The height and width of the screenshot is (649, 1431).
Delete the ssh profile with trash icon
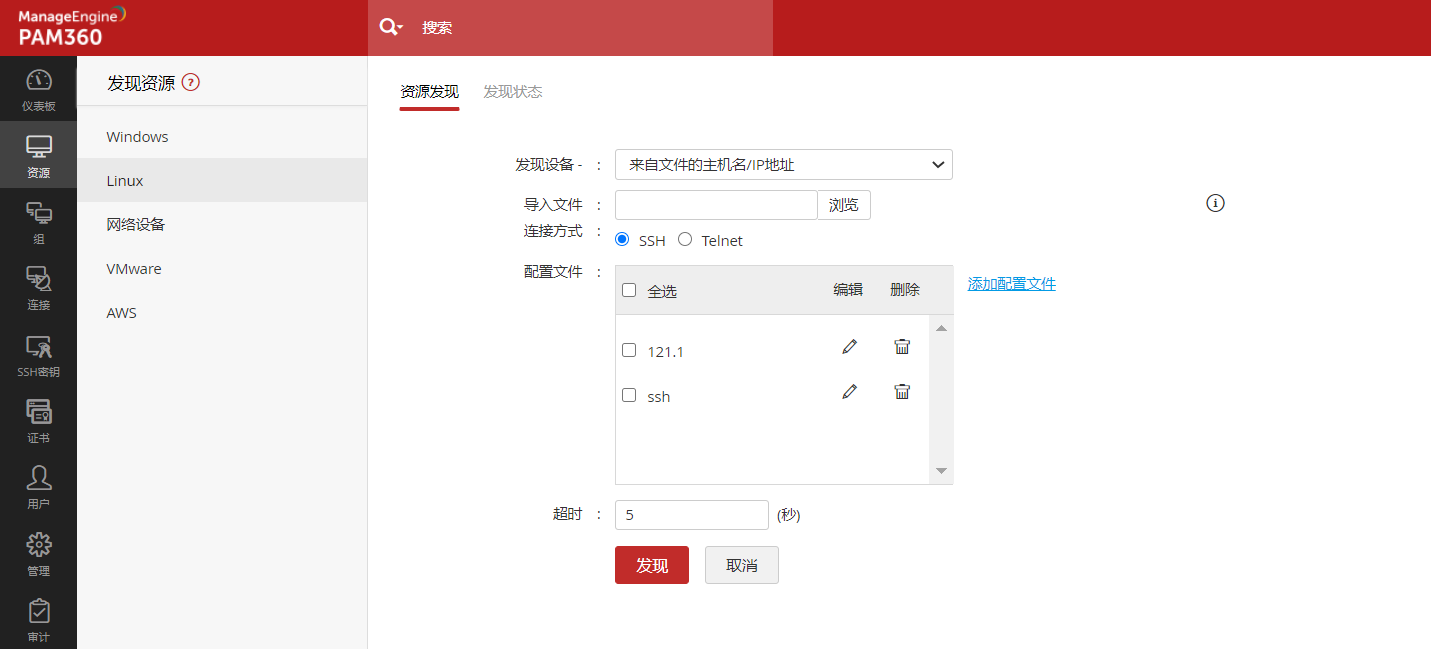click(x=902, y=391)
